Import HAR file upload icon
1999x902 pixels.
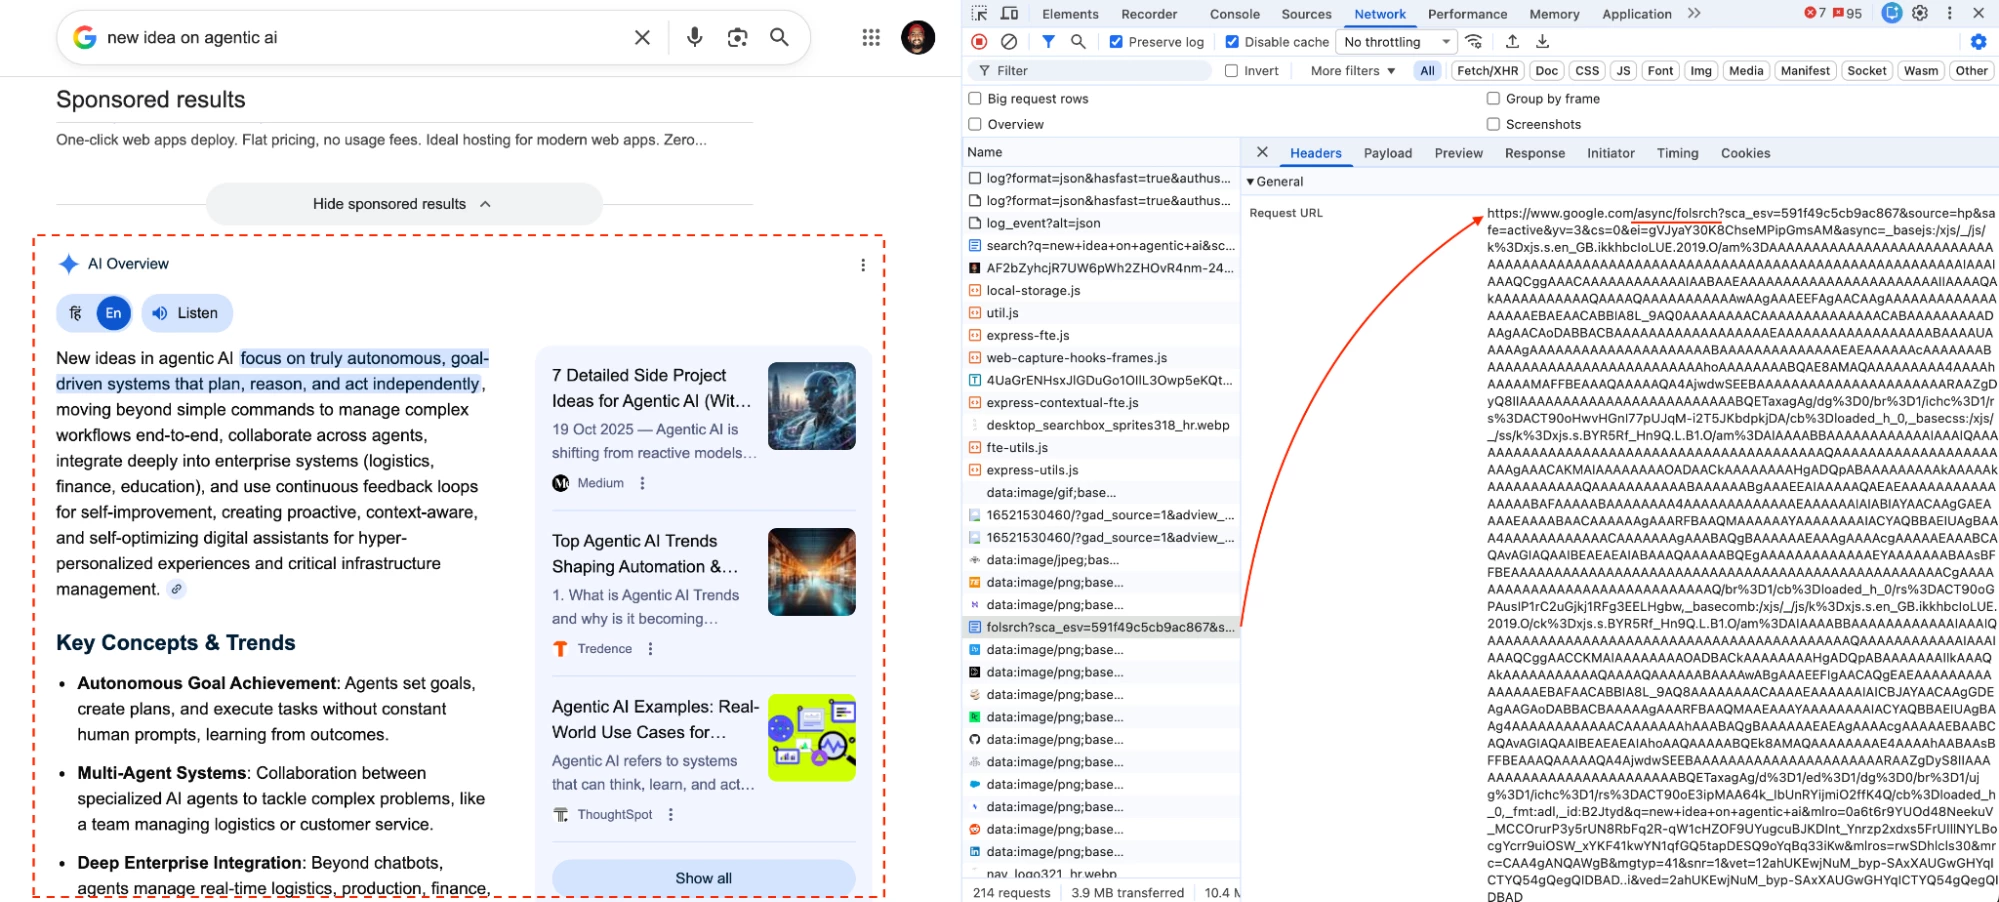click(x=1512, y=41)
